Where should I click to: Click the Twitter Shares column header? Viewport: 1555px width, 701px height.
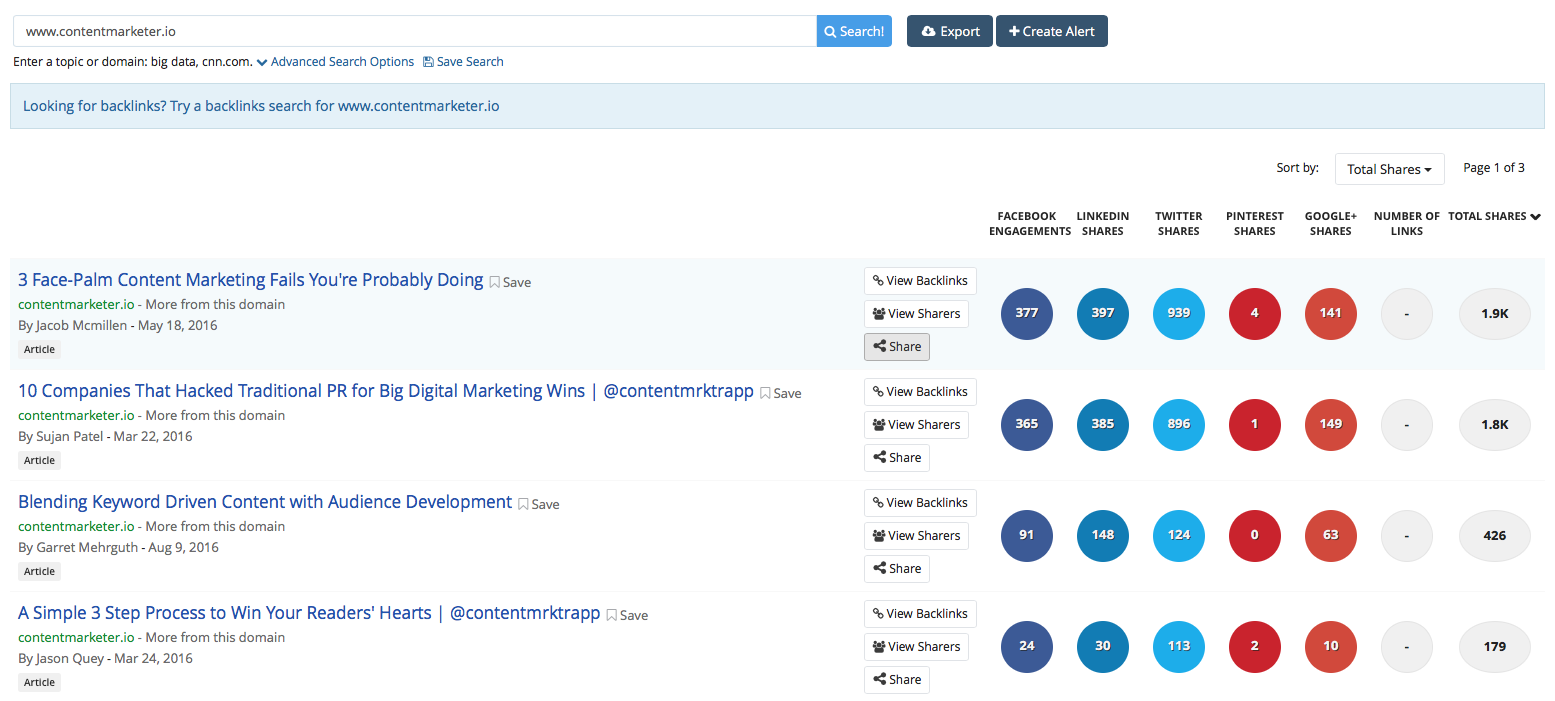point(1179,223)
